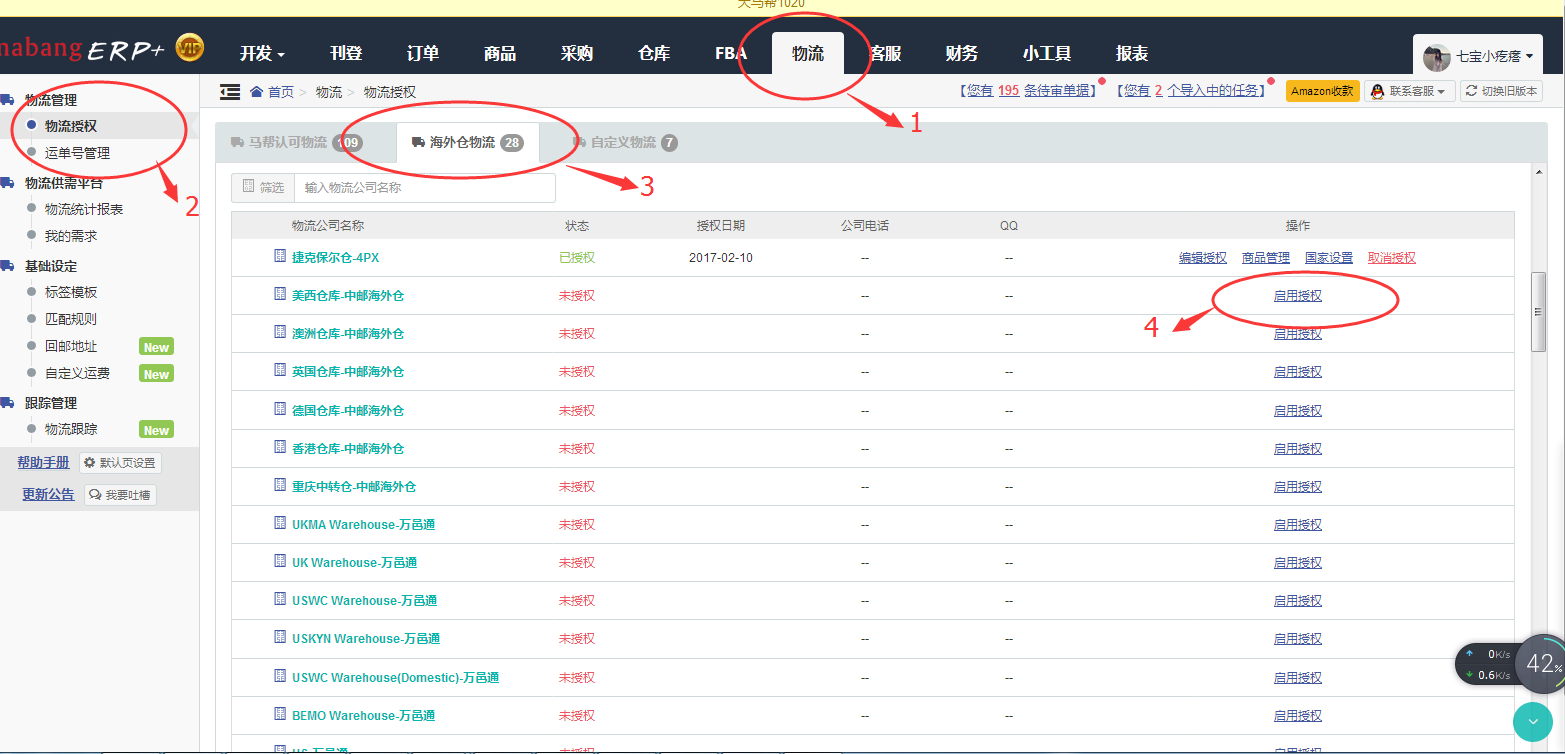
Task: Open the 开发 dropdown menu
Action: (262, 54)
